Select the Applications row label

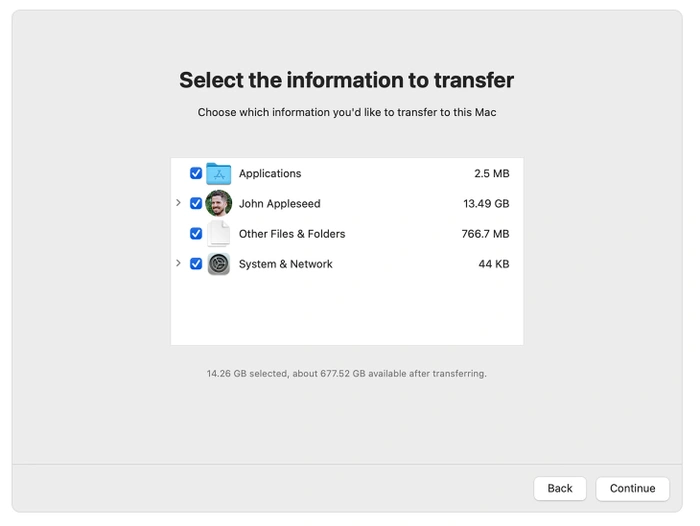(270, 173)
